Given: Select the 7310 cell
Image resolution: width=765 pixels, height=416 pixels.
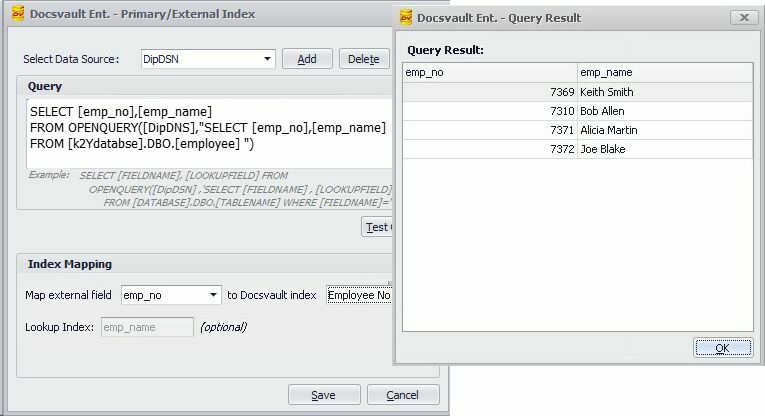Looking at the screenshot, I should (x=490, y=111).
